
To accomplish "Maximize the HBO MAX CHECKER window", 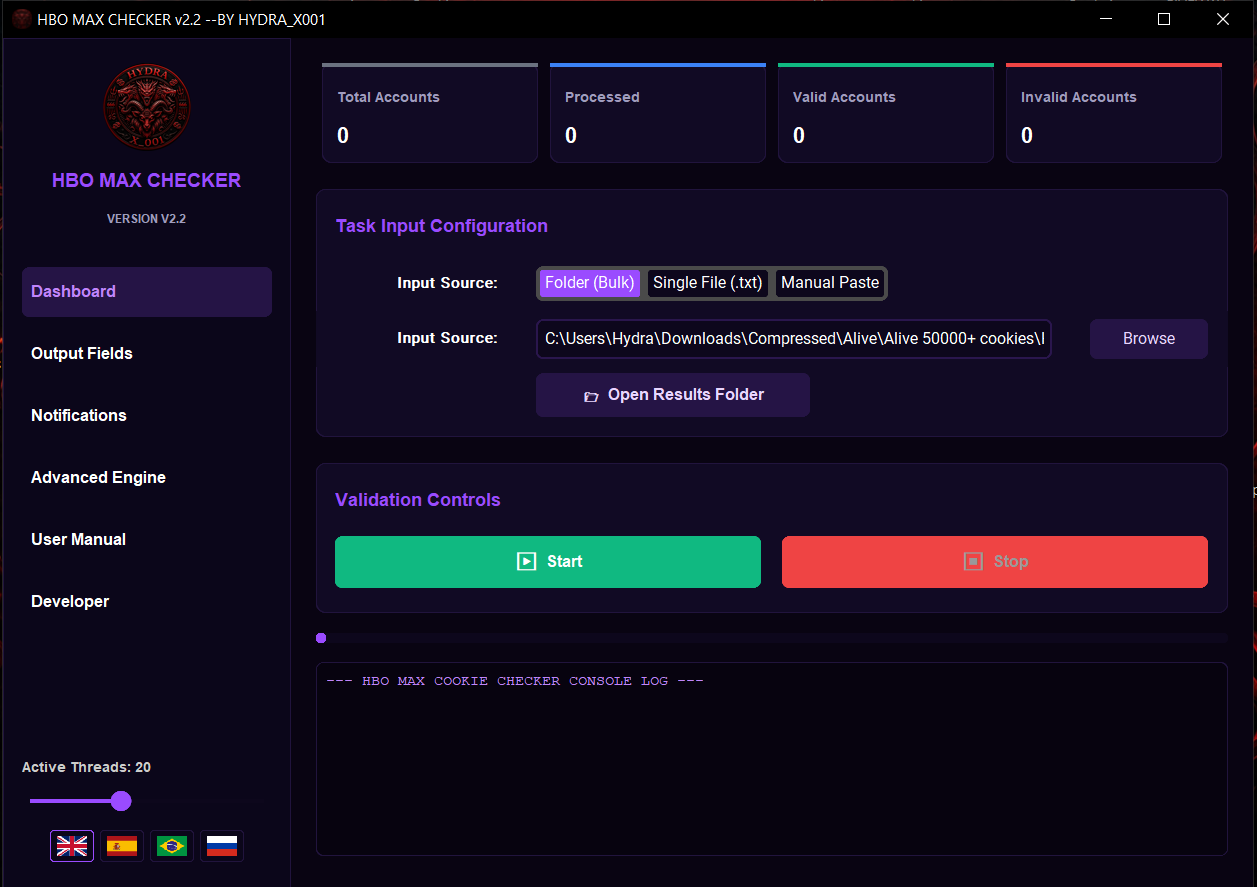I will click(1164, 19).
